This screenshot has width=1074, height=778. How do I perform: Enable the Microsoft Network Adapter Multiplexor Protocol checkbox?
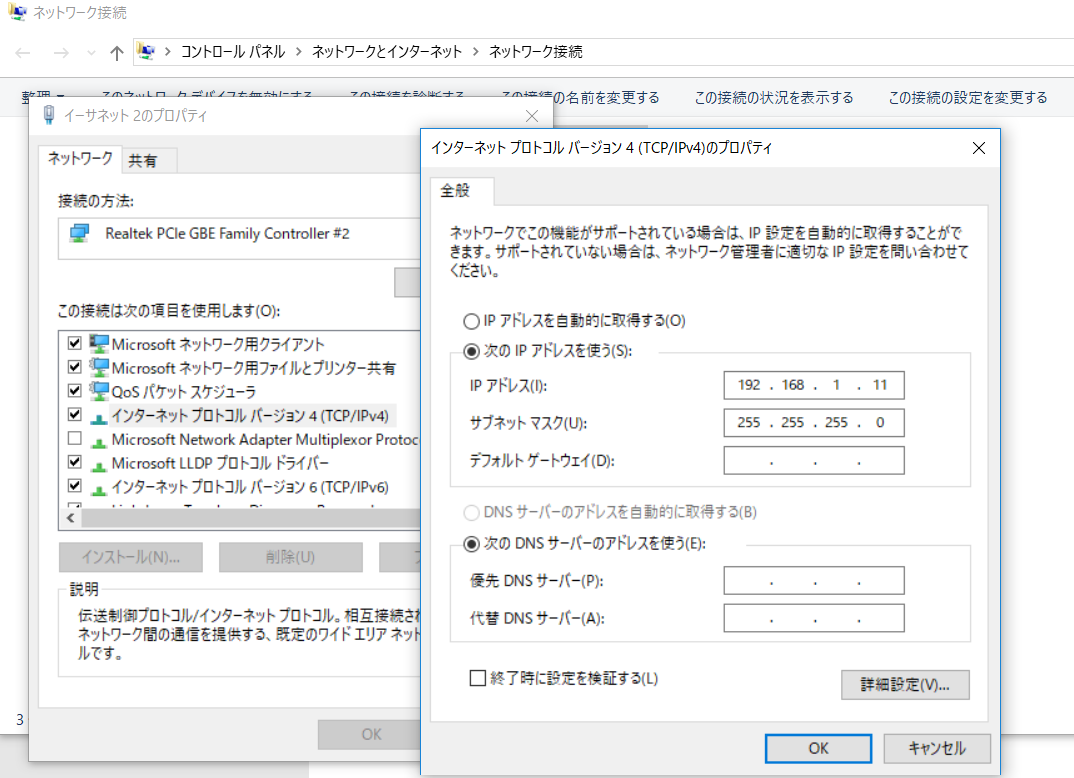[x=74, y=438]
